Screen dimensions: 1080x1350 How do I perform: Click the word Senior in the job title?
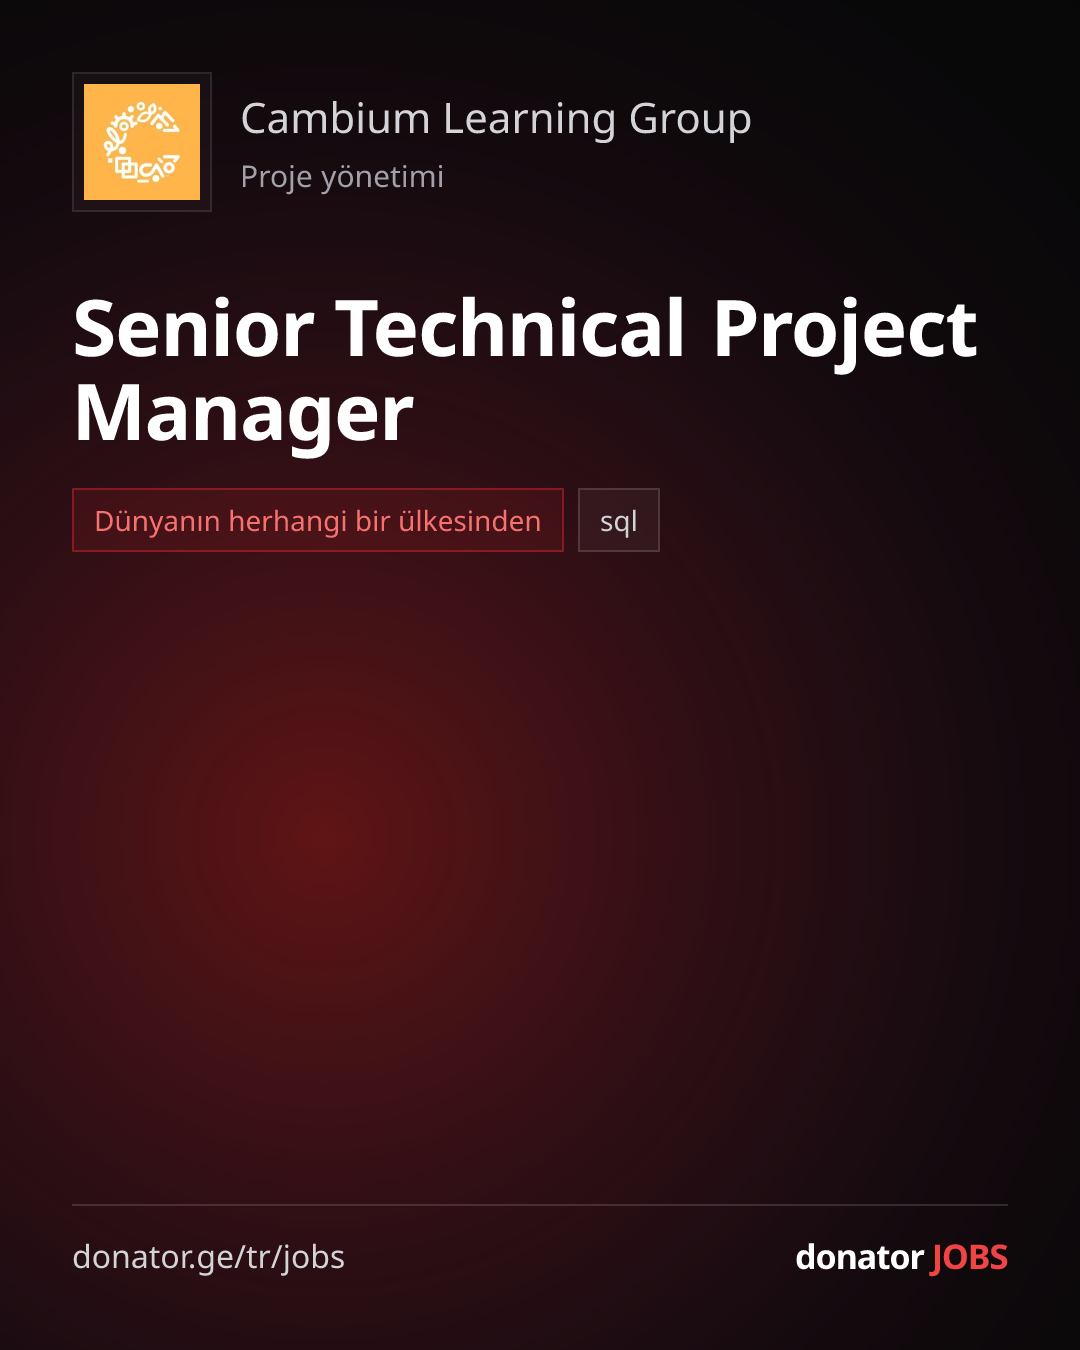pos(194,328)
